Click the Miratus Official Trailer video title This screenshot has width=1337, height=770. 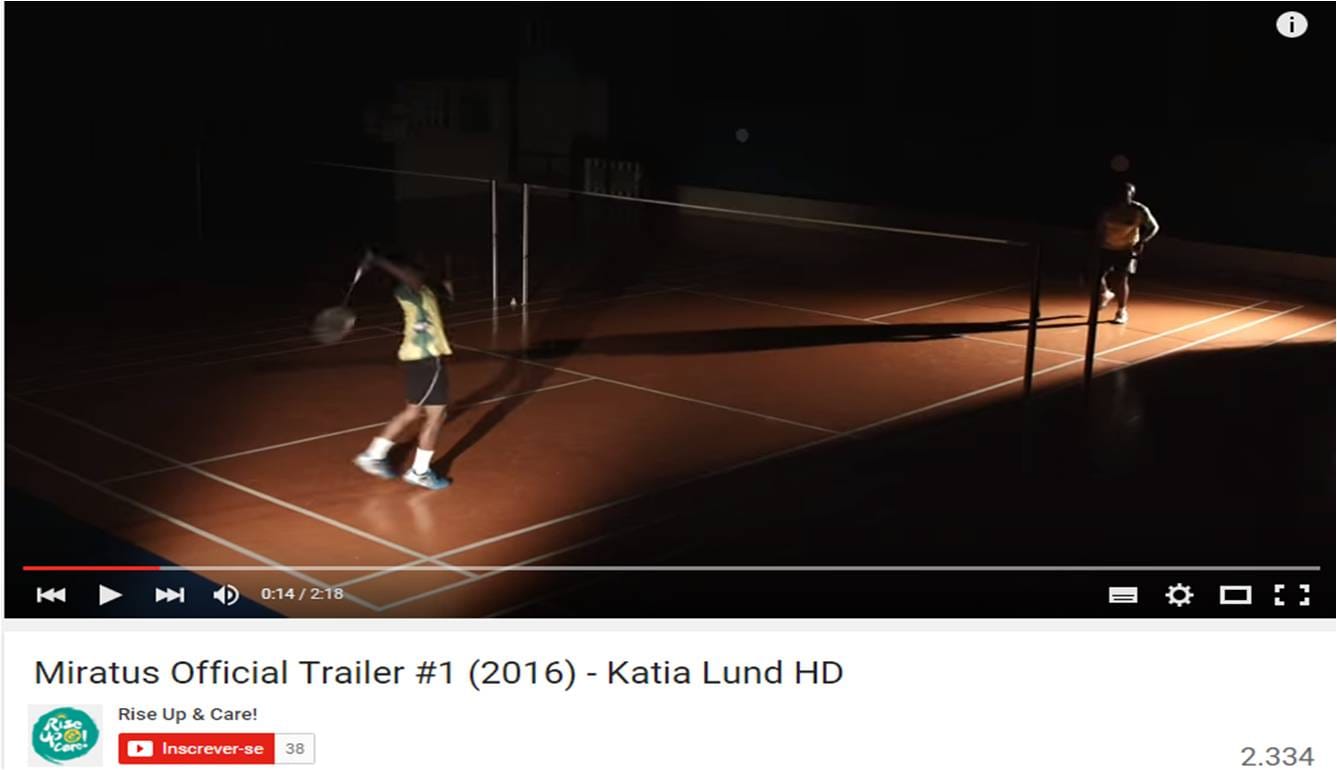point(439,672)
